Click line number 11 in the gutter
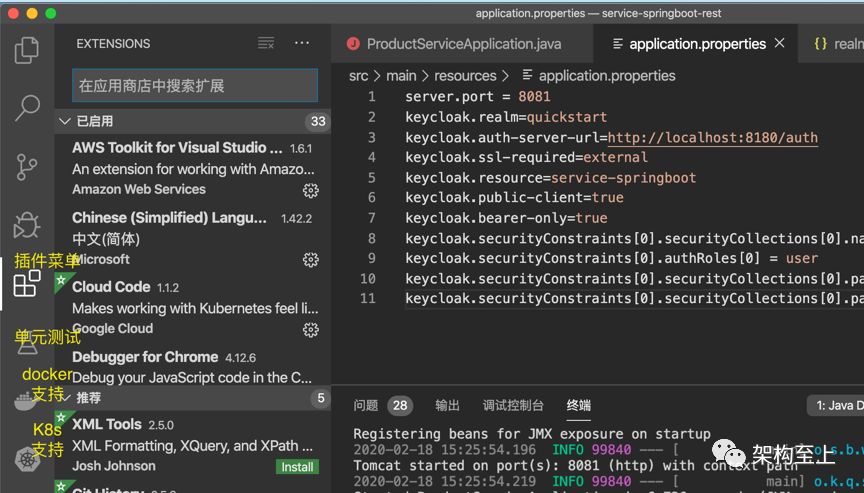 (368, 298)
